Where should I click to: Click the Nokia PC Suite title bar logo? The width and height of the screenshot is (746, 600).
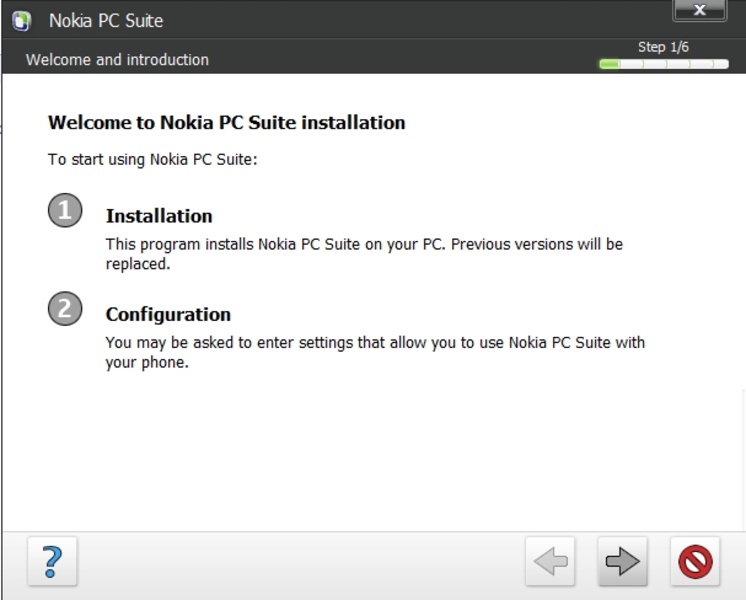point(22,20)
